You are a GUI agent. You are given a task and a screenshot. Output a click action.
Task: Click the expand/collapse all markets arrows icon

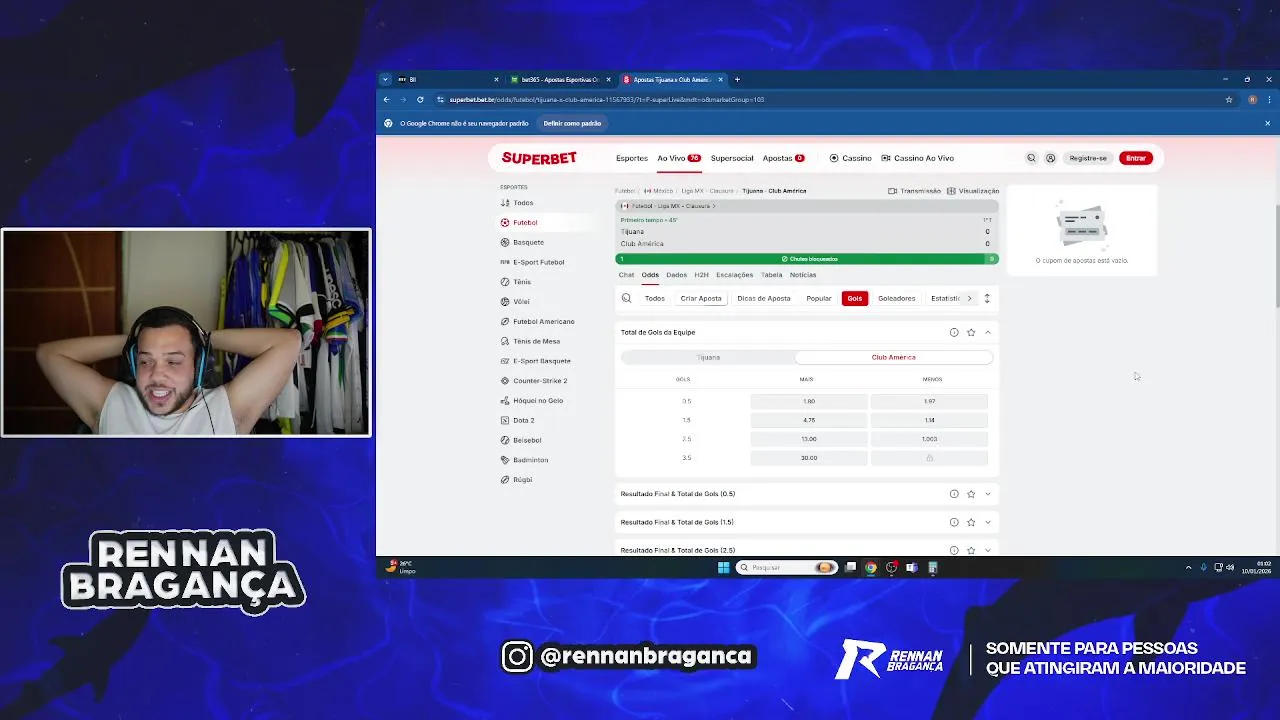coord(987,298)
